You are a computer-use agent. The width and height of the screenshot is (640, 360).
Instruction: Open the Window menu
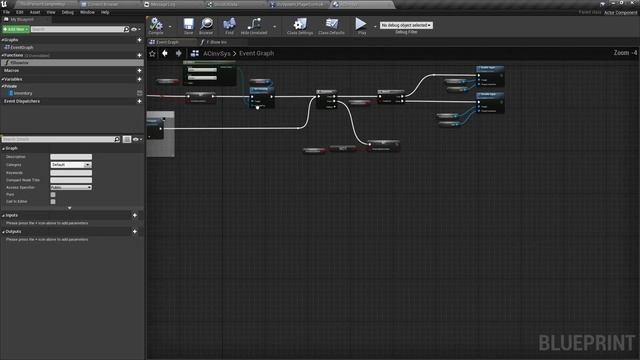click(x=87, y=12)
